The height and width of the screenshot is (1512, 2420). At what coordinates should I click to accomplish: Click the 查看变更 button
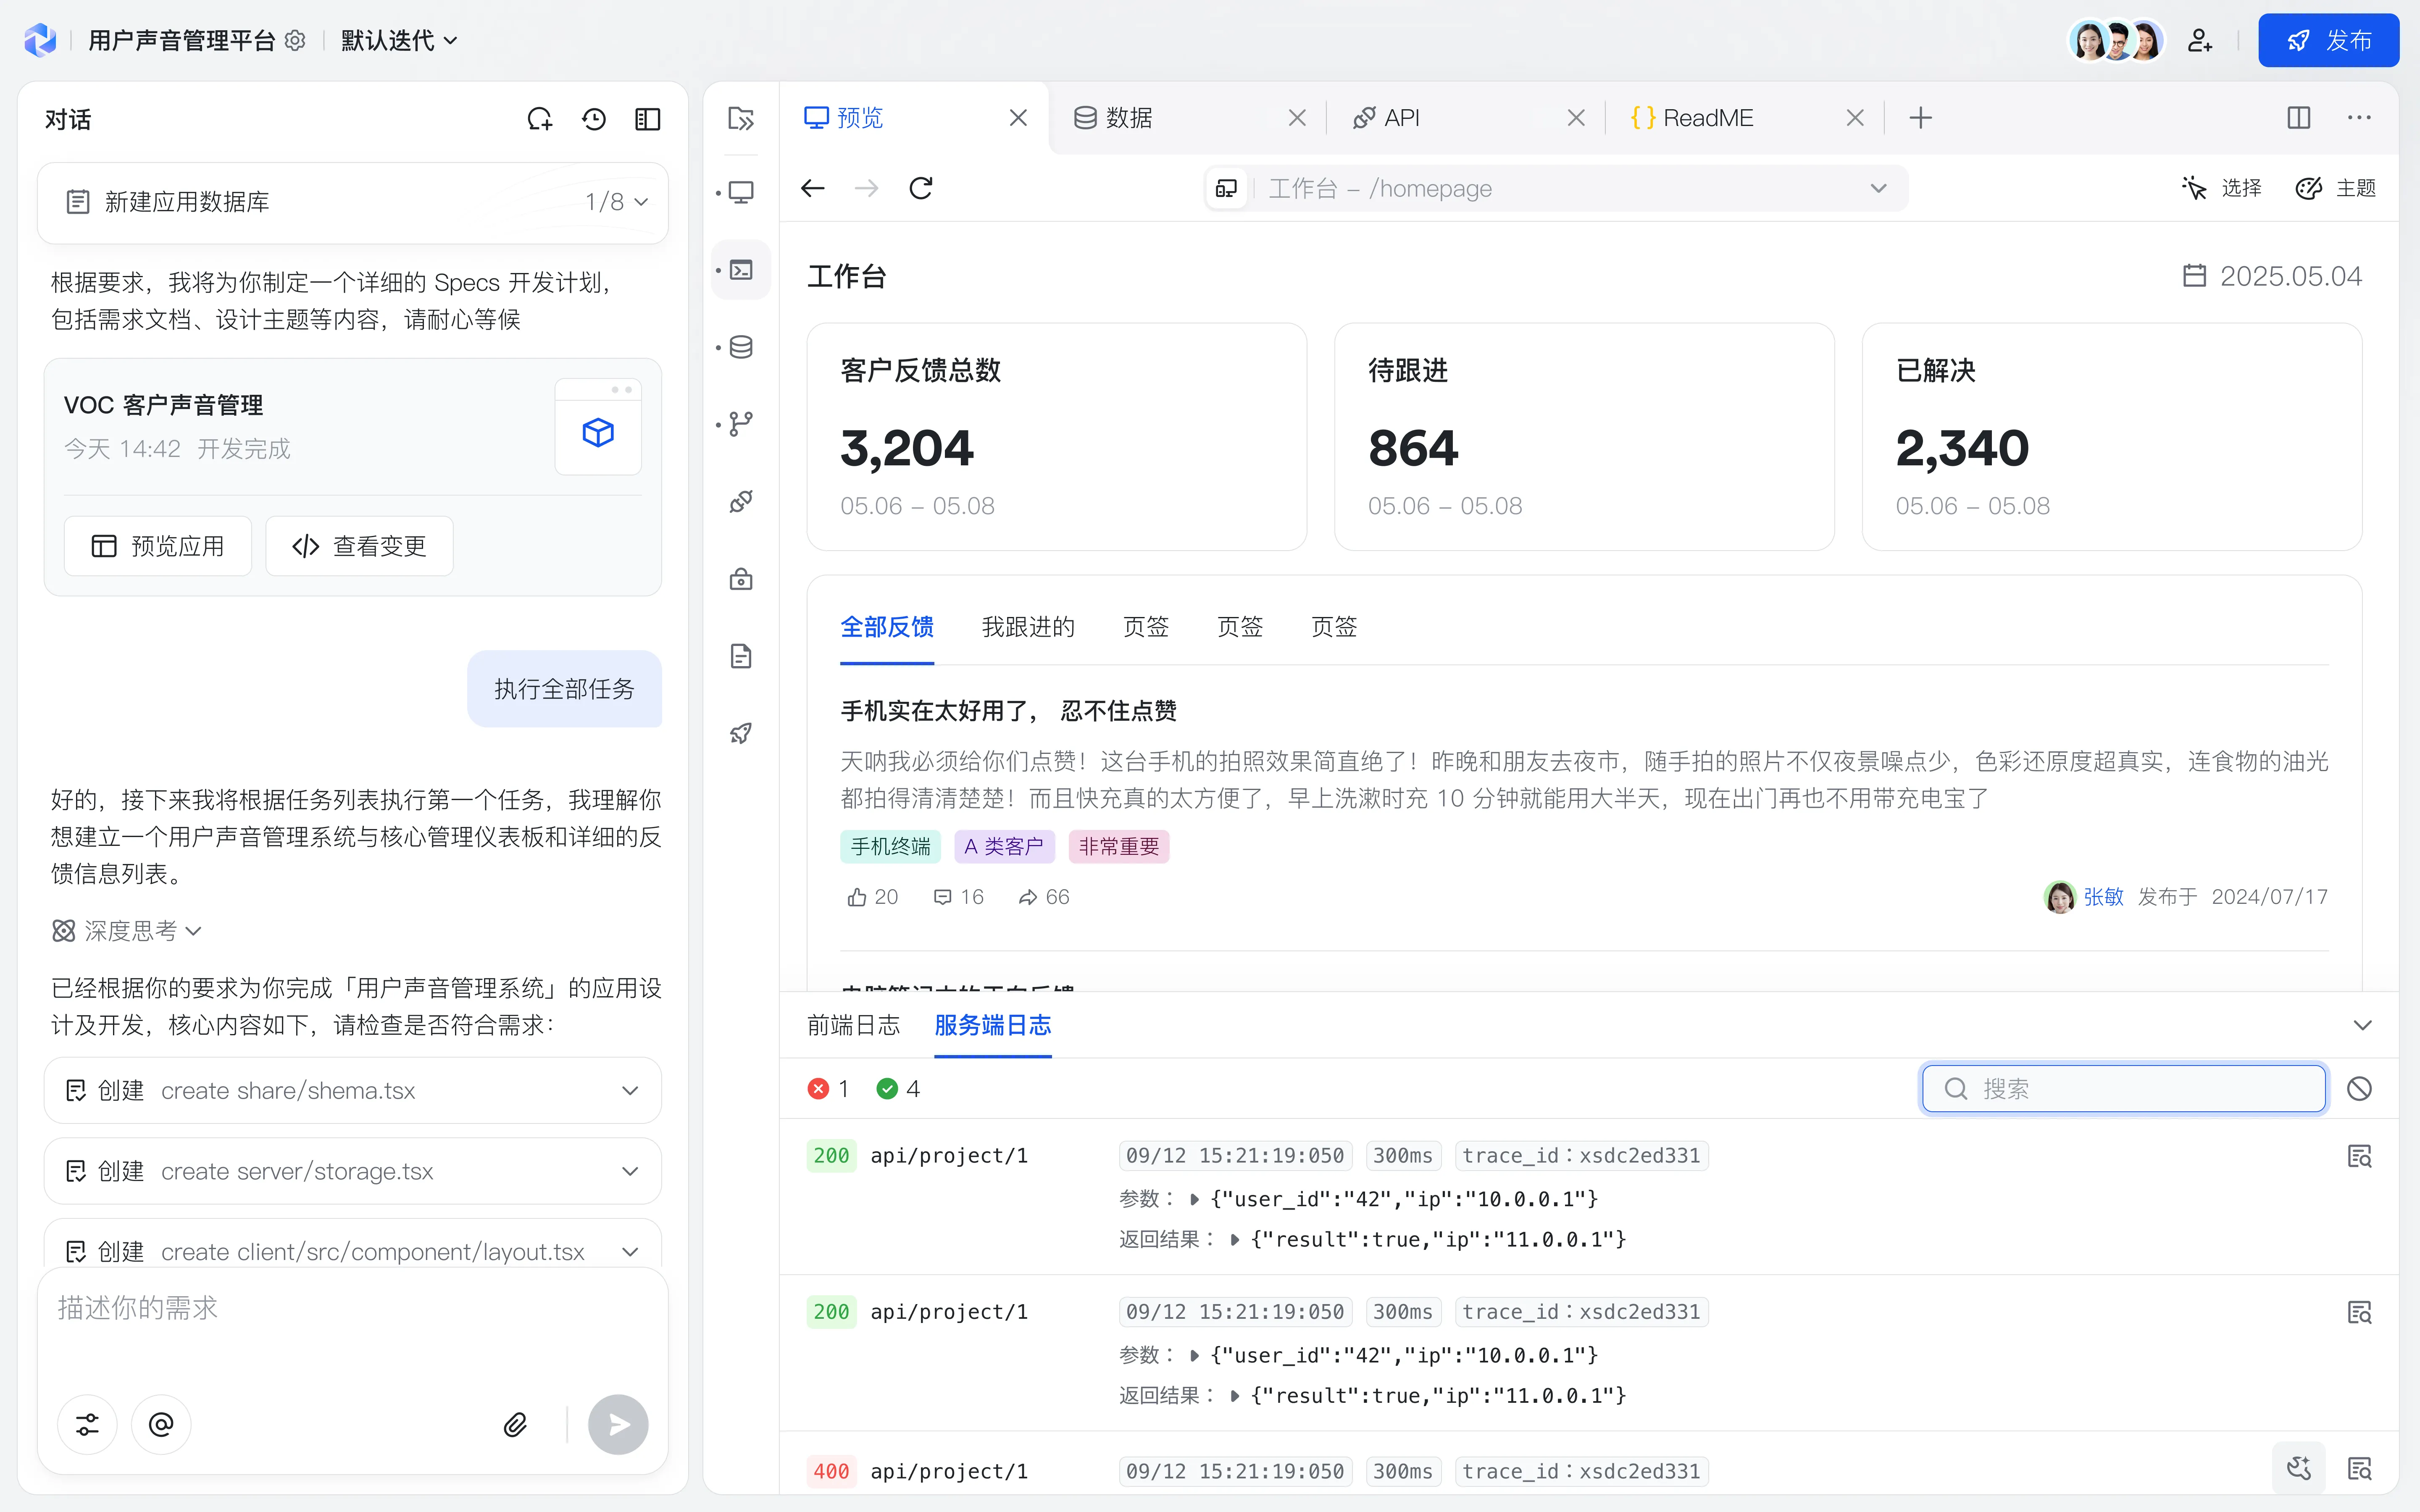pos(359,546)
